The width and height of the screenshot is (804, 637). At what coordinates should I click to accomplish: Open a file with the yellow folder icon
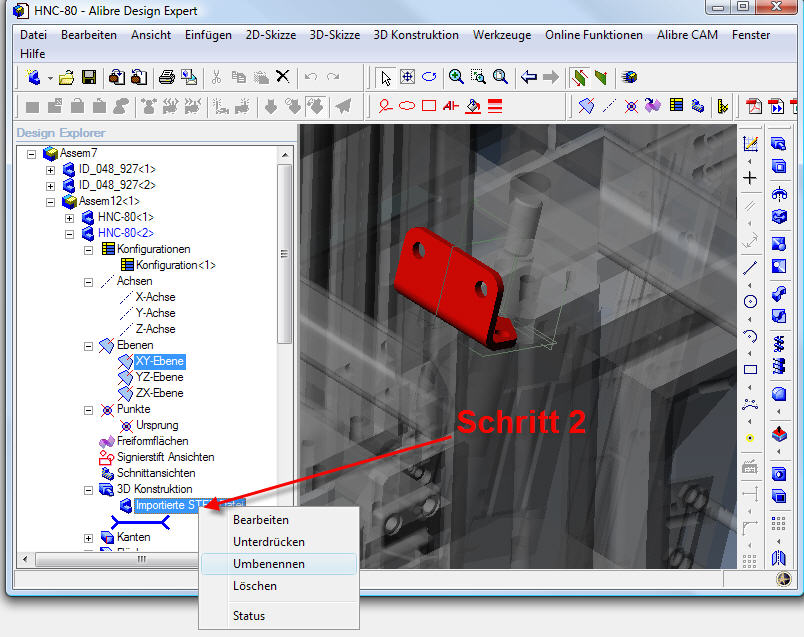66,77
